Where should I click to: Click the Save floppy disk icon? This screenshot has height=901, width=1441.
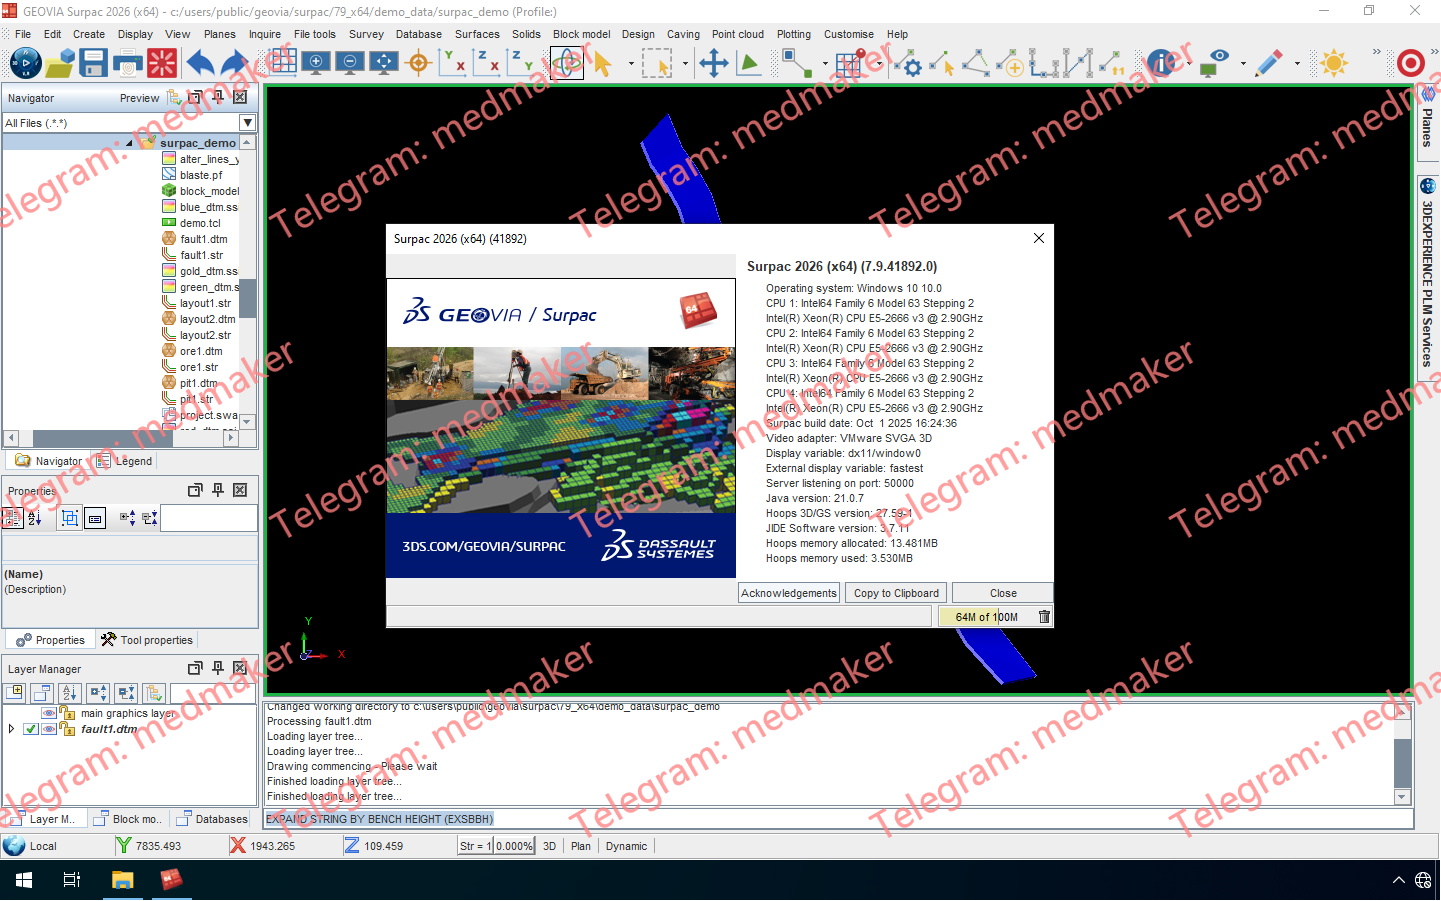[x=93, y=63]
